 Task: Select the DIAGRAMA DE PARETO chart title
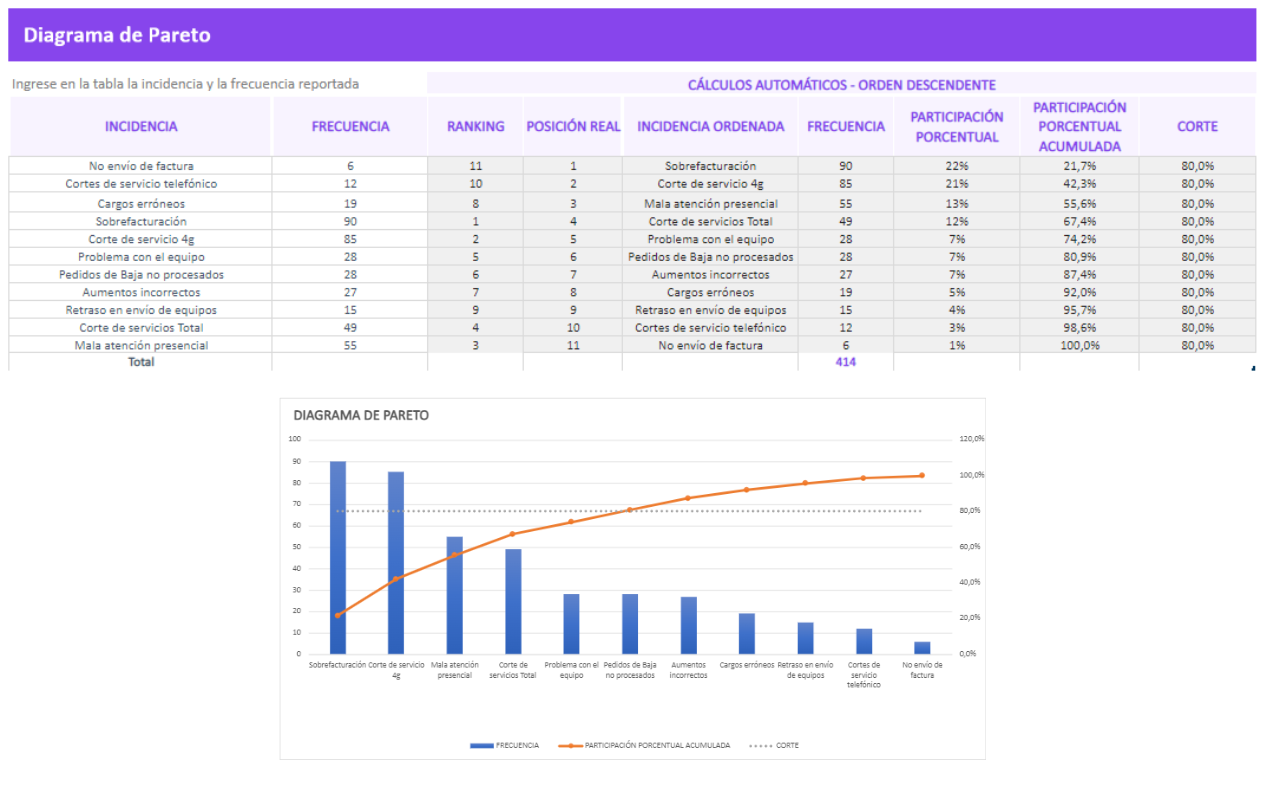pos(361,415)
